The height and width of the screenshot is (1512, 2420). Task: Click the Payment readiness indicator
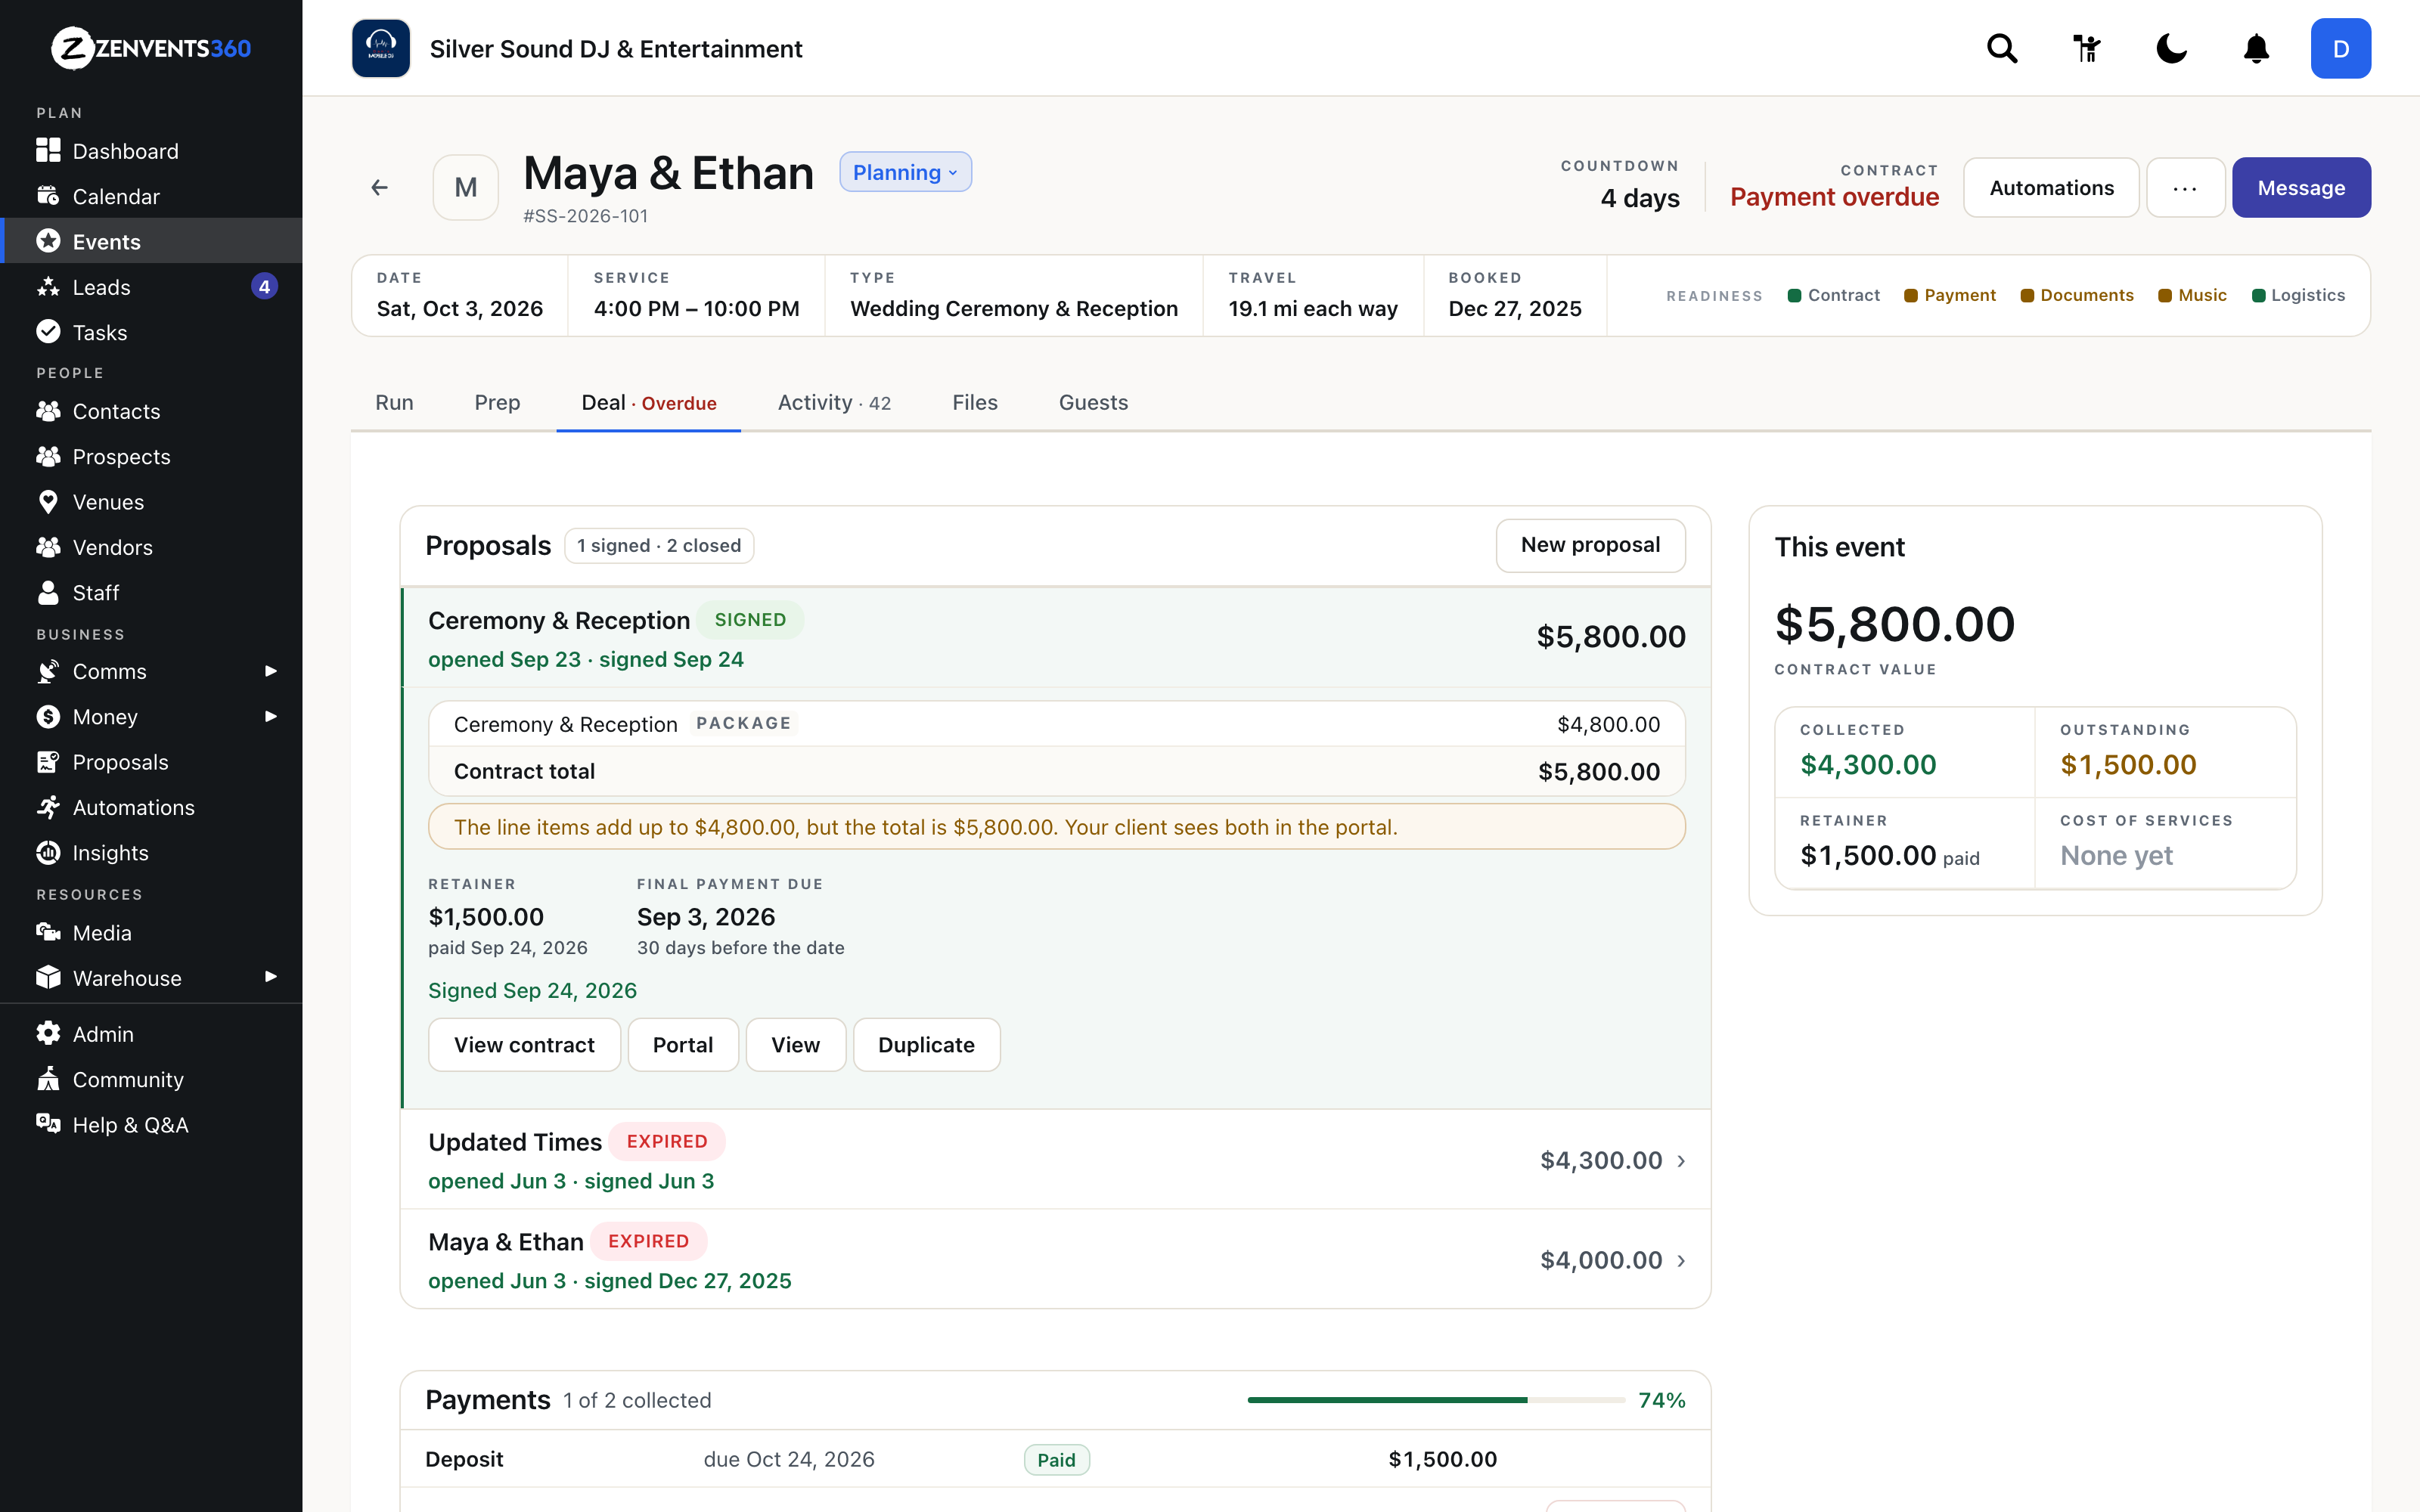[1949, 295]
